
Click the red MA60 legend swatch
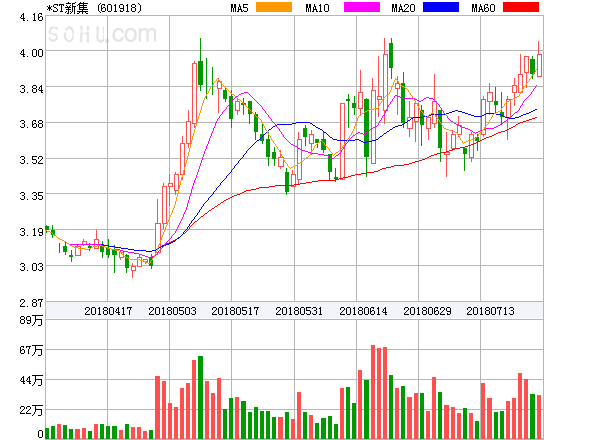point(521,7)
